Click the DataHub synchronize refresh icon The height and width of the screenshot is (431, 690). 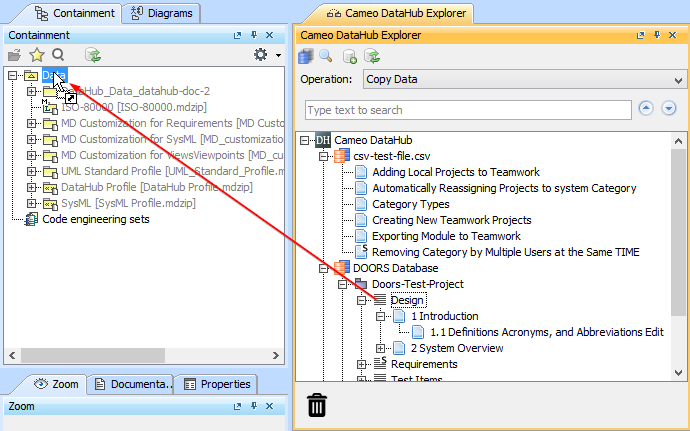click(x=372, y=56)
